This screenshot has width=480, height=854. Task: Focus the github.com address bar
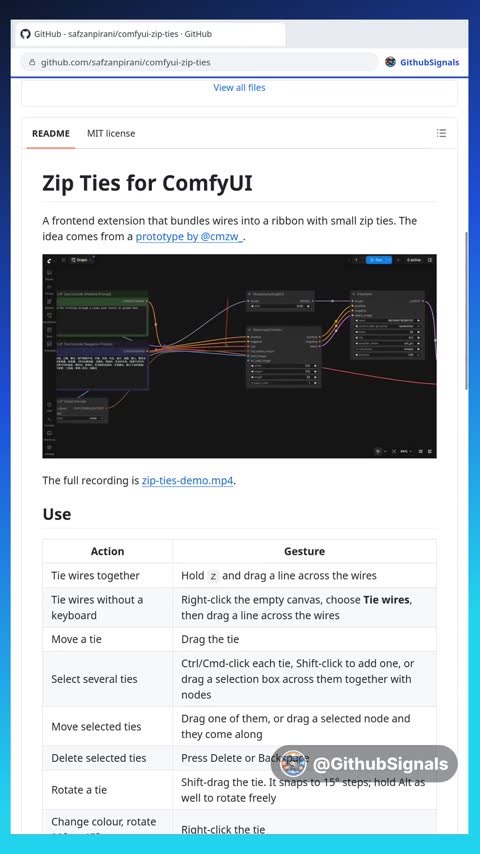tap(199, 63)
